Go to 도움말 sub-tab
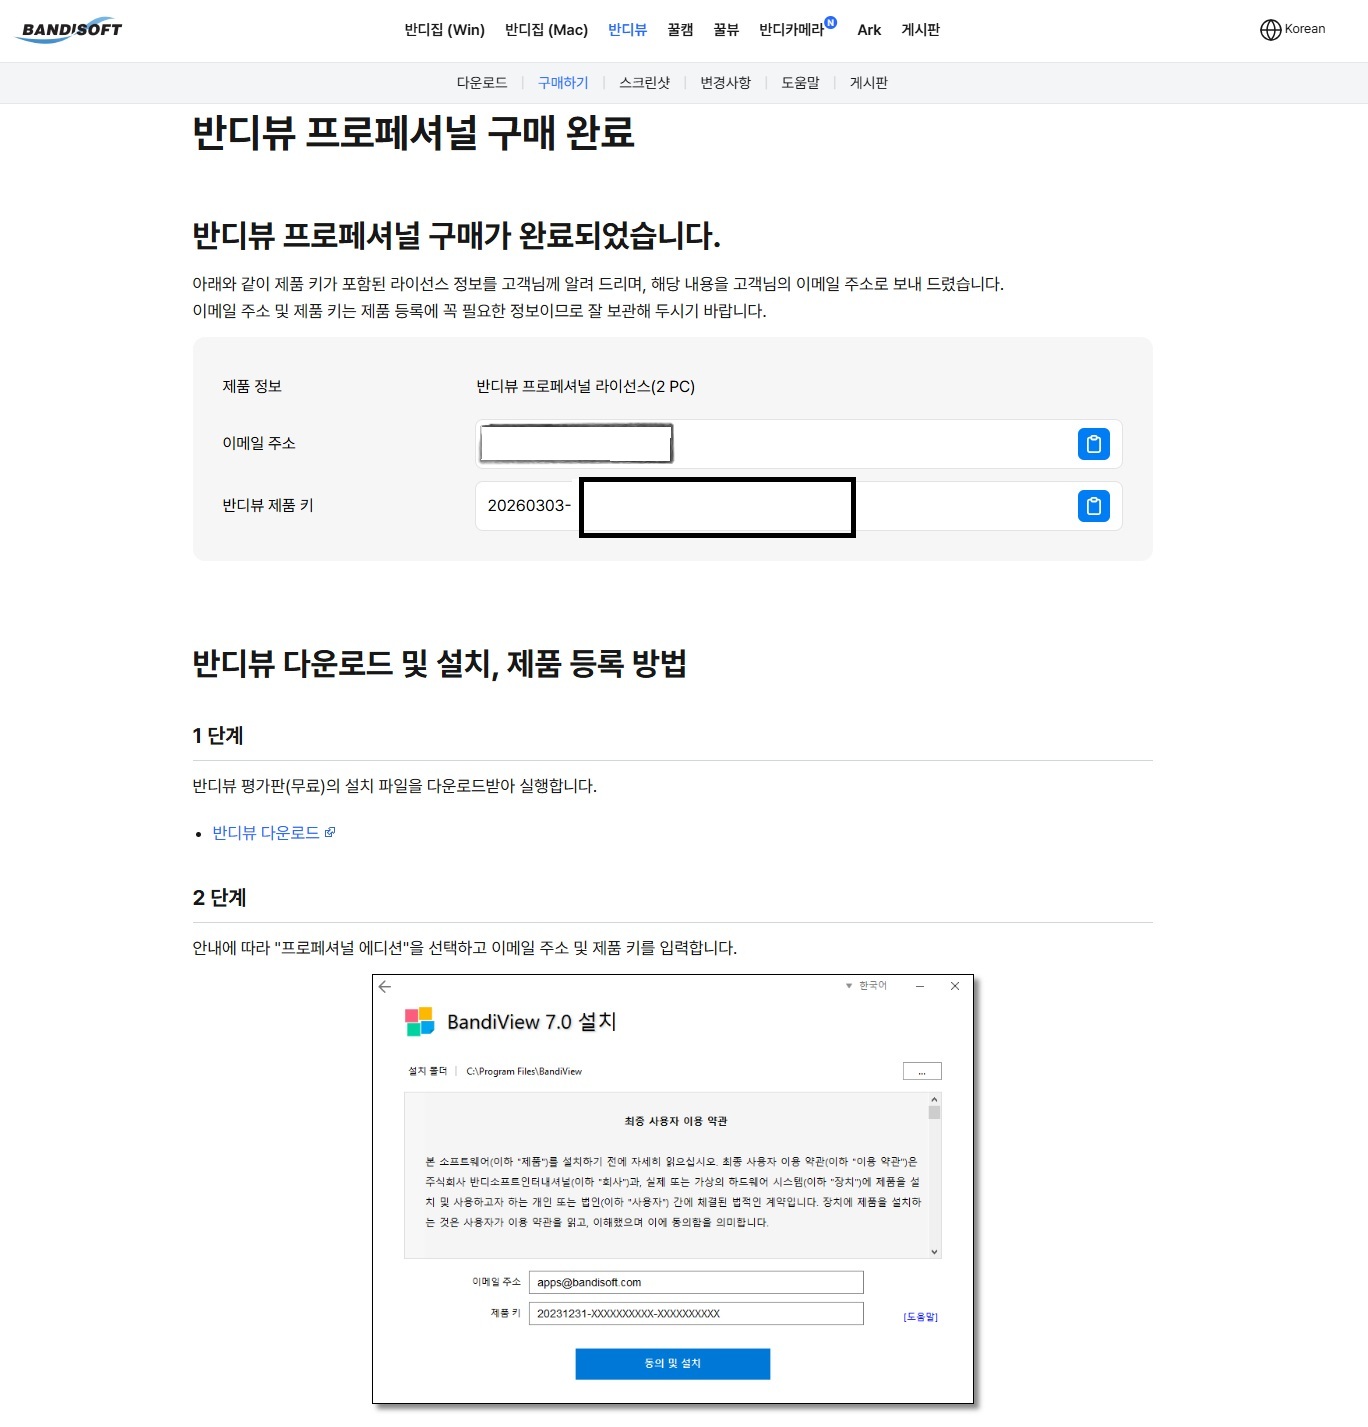1368x1427 pixels. point(800,83)
